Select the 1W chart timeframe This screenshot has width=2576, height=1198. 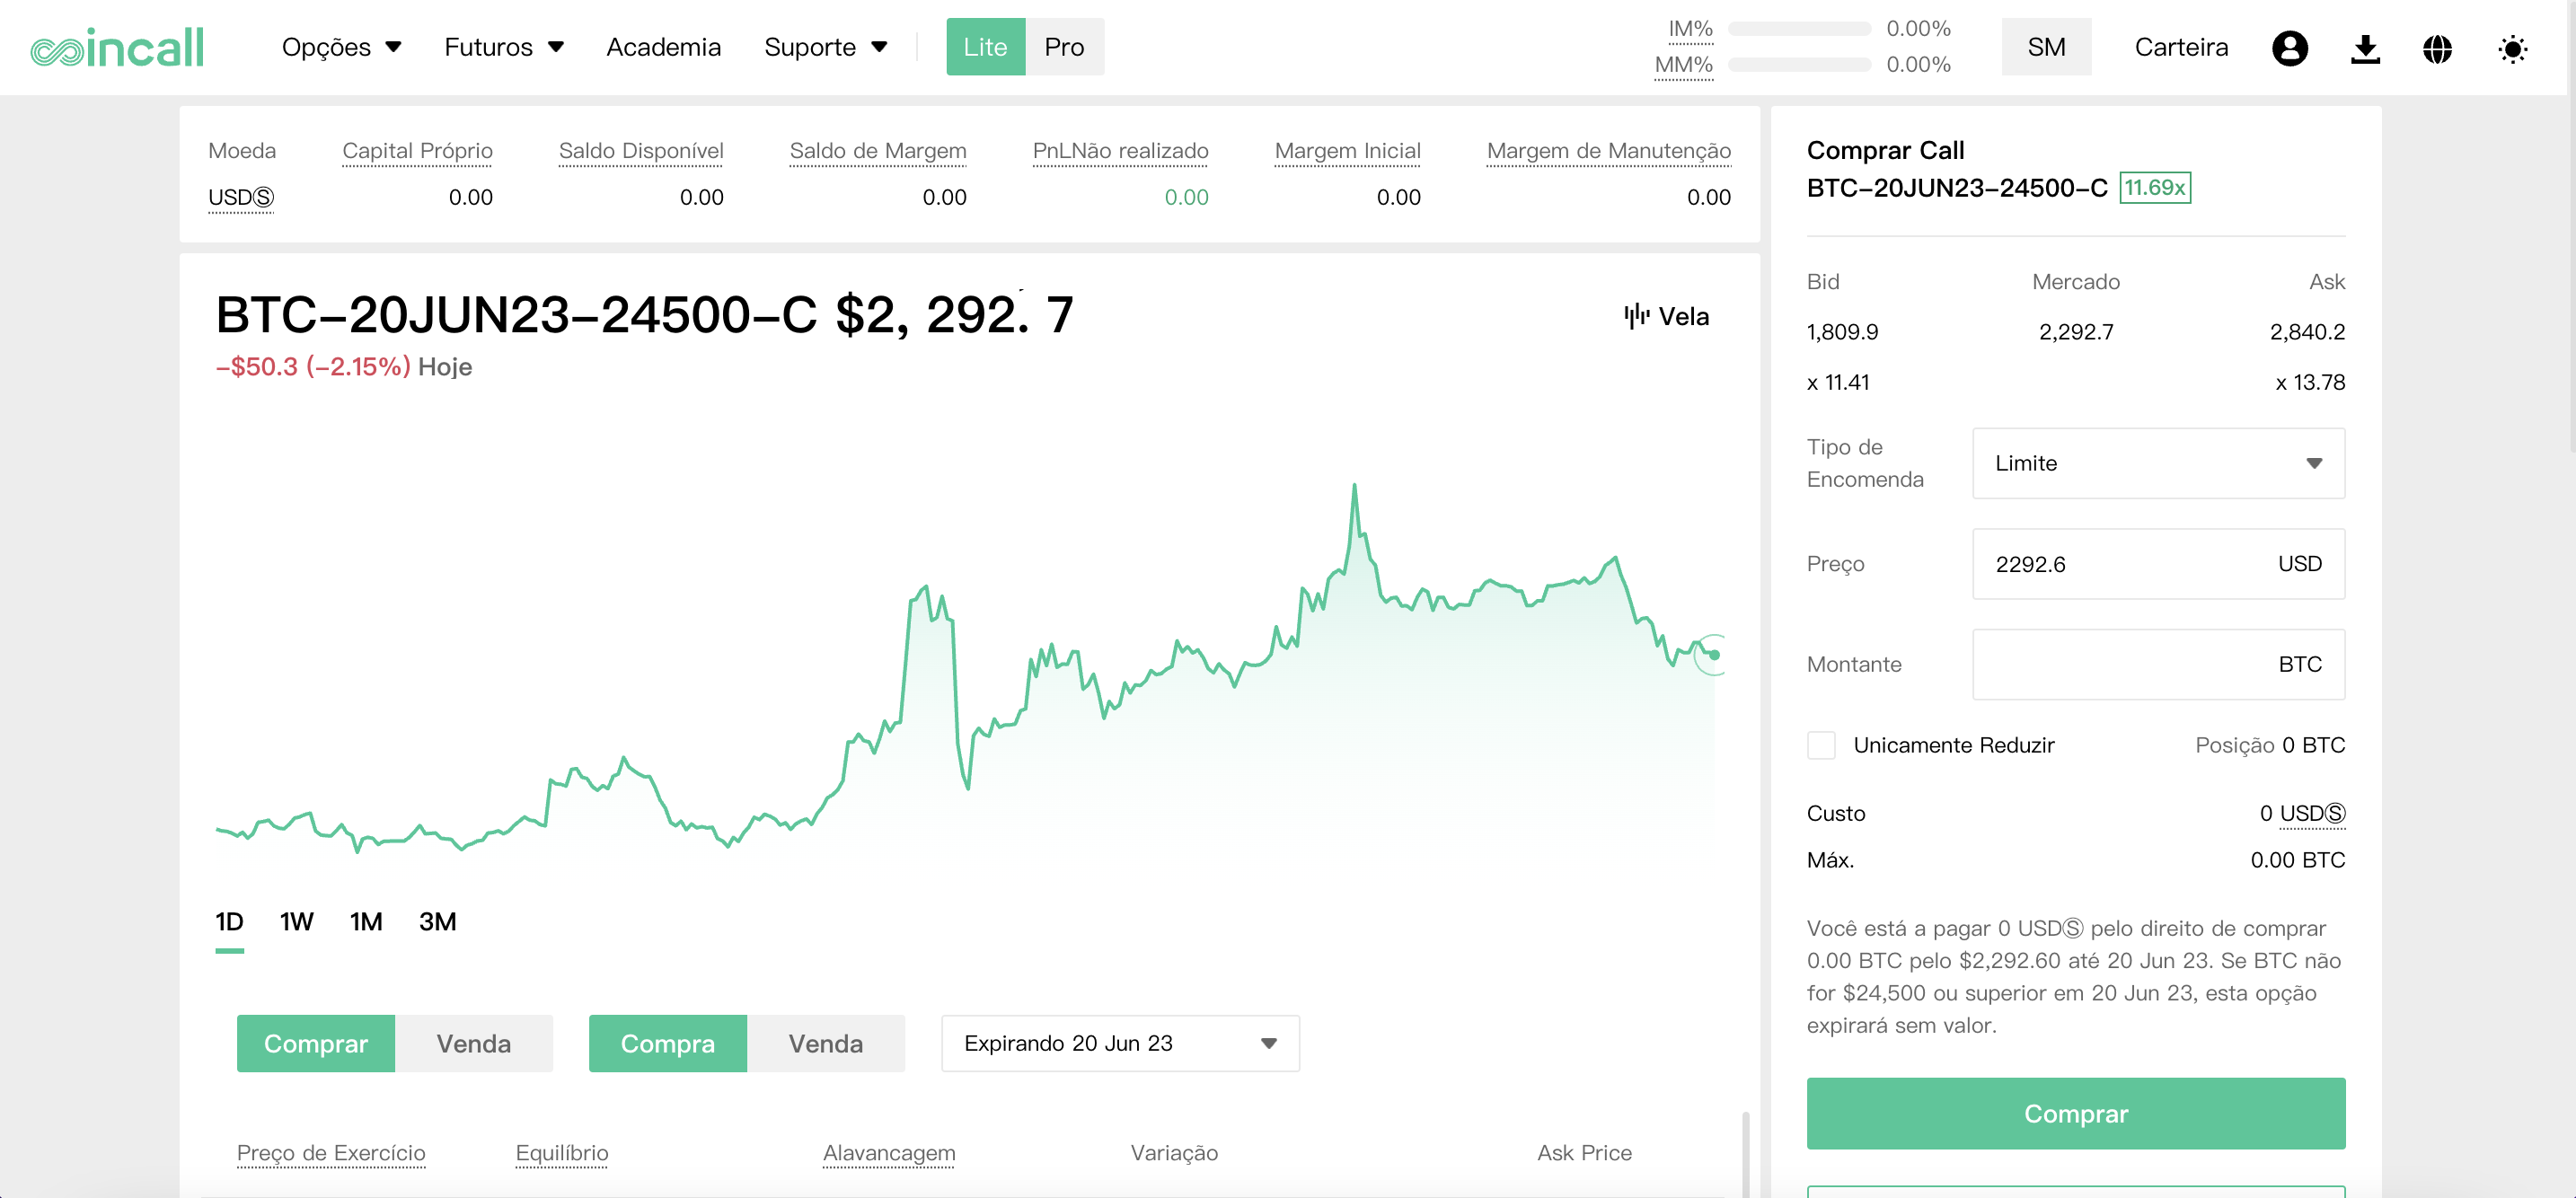[x=296, y=921]
